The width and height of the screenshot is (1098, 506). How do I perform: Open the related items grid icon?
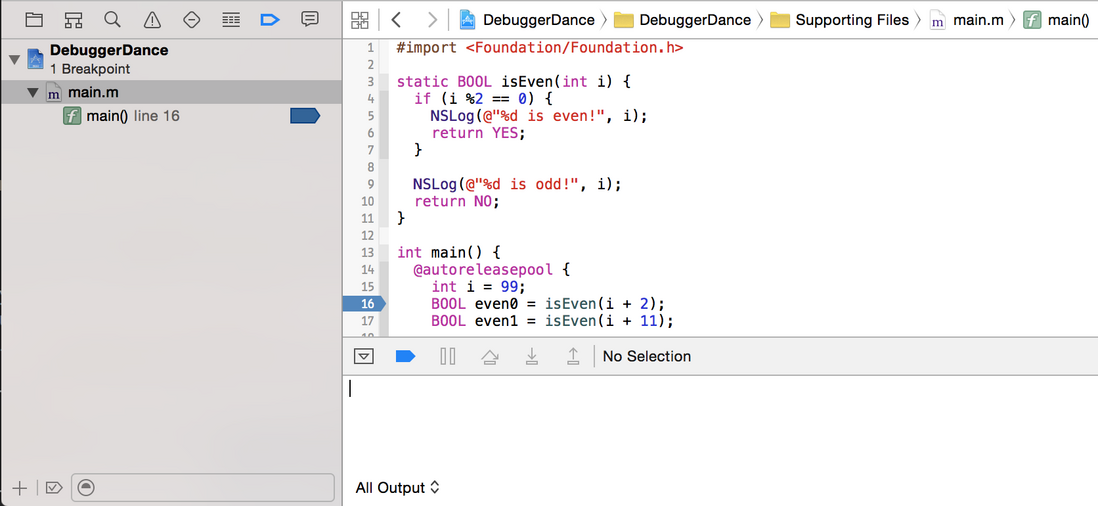coord(360,20)
